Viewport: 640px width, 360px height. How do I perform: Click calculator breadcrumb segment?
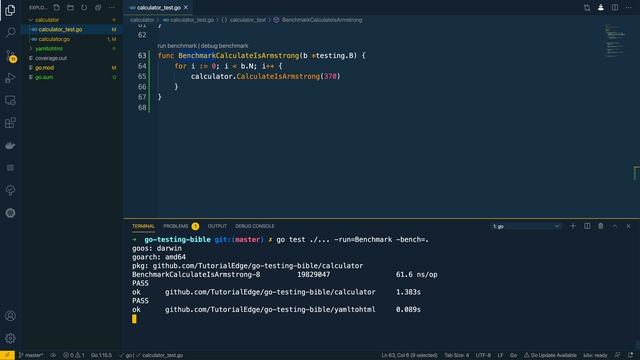[x=142, y=20]
